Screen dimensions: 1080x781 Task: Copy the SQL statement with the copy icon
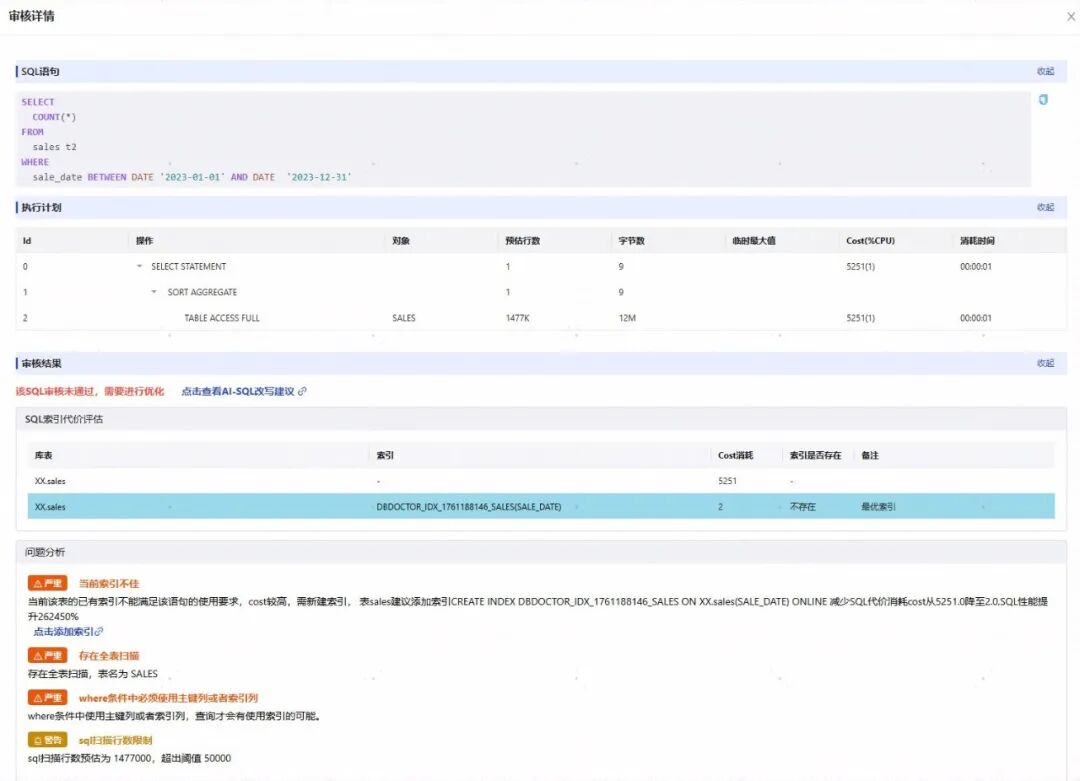[x=1043, y=100]
